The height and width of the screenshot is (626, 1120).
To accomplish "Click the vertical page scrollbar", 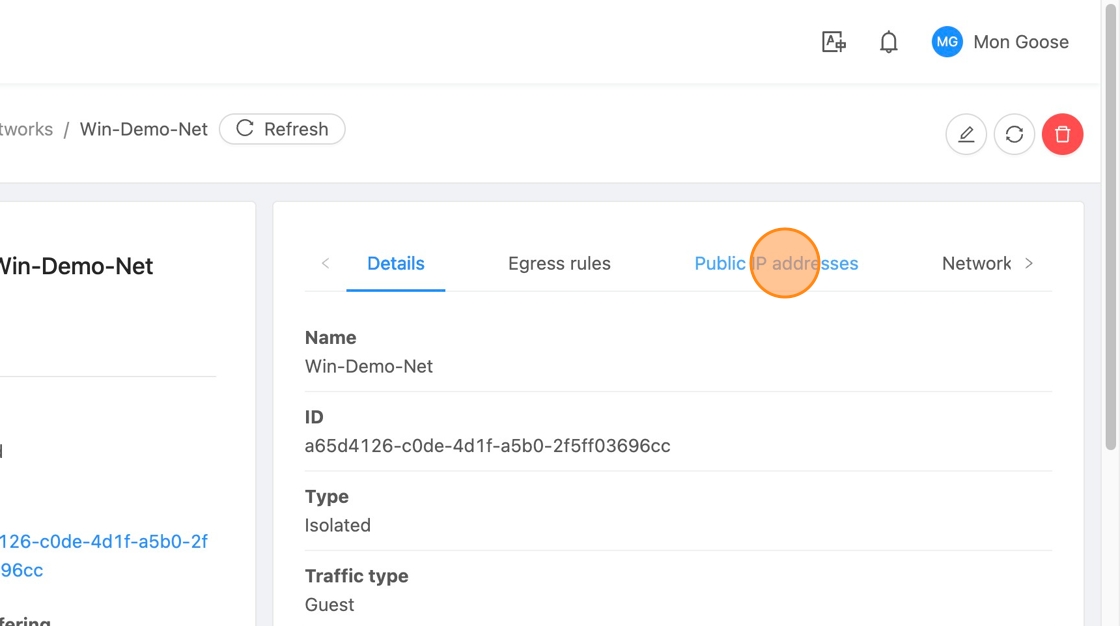I will pyautogui.click(x=1111, y=230).
